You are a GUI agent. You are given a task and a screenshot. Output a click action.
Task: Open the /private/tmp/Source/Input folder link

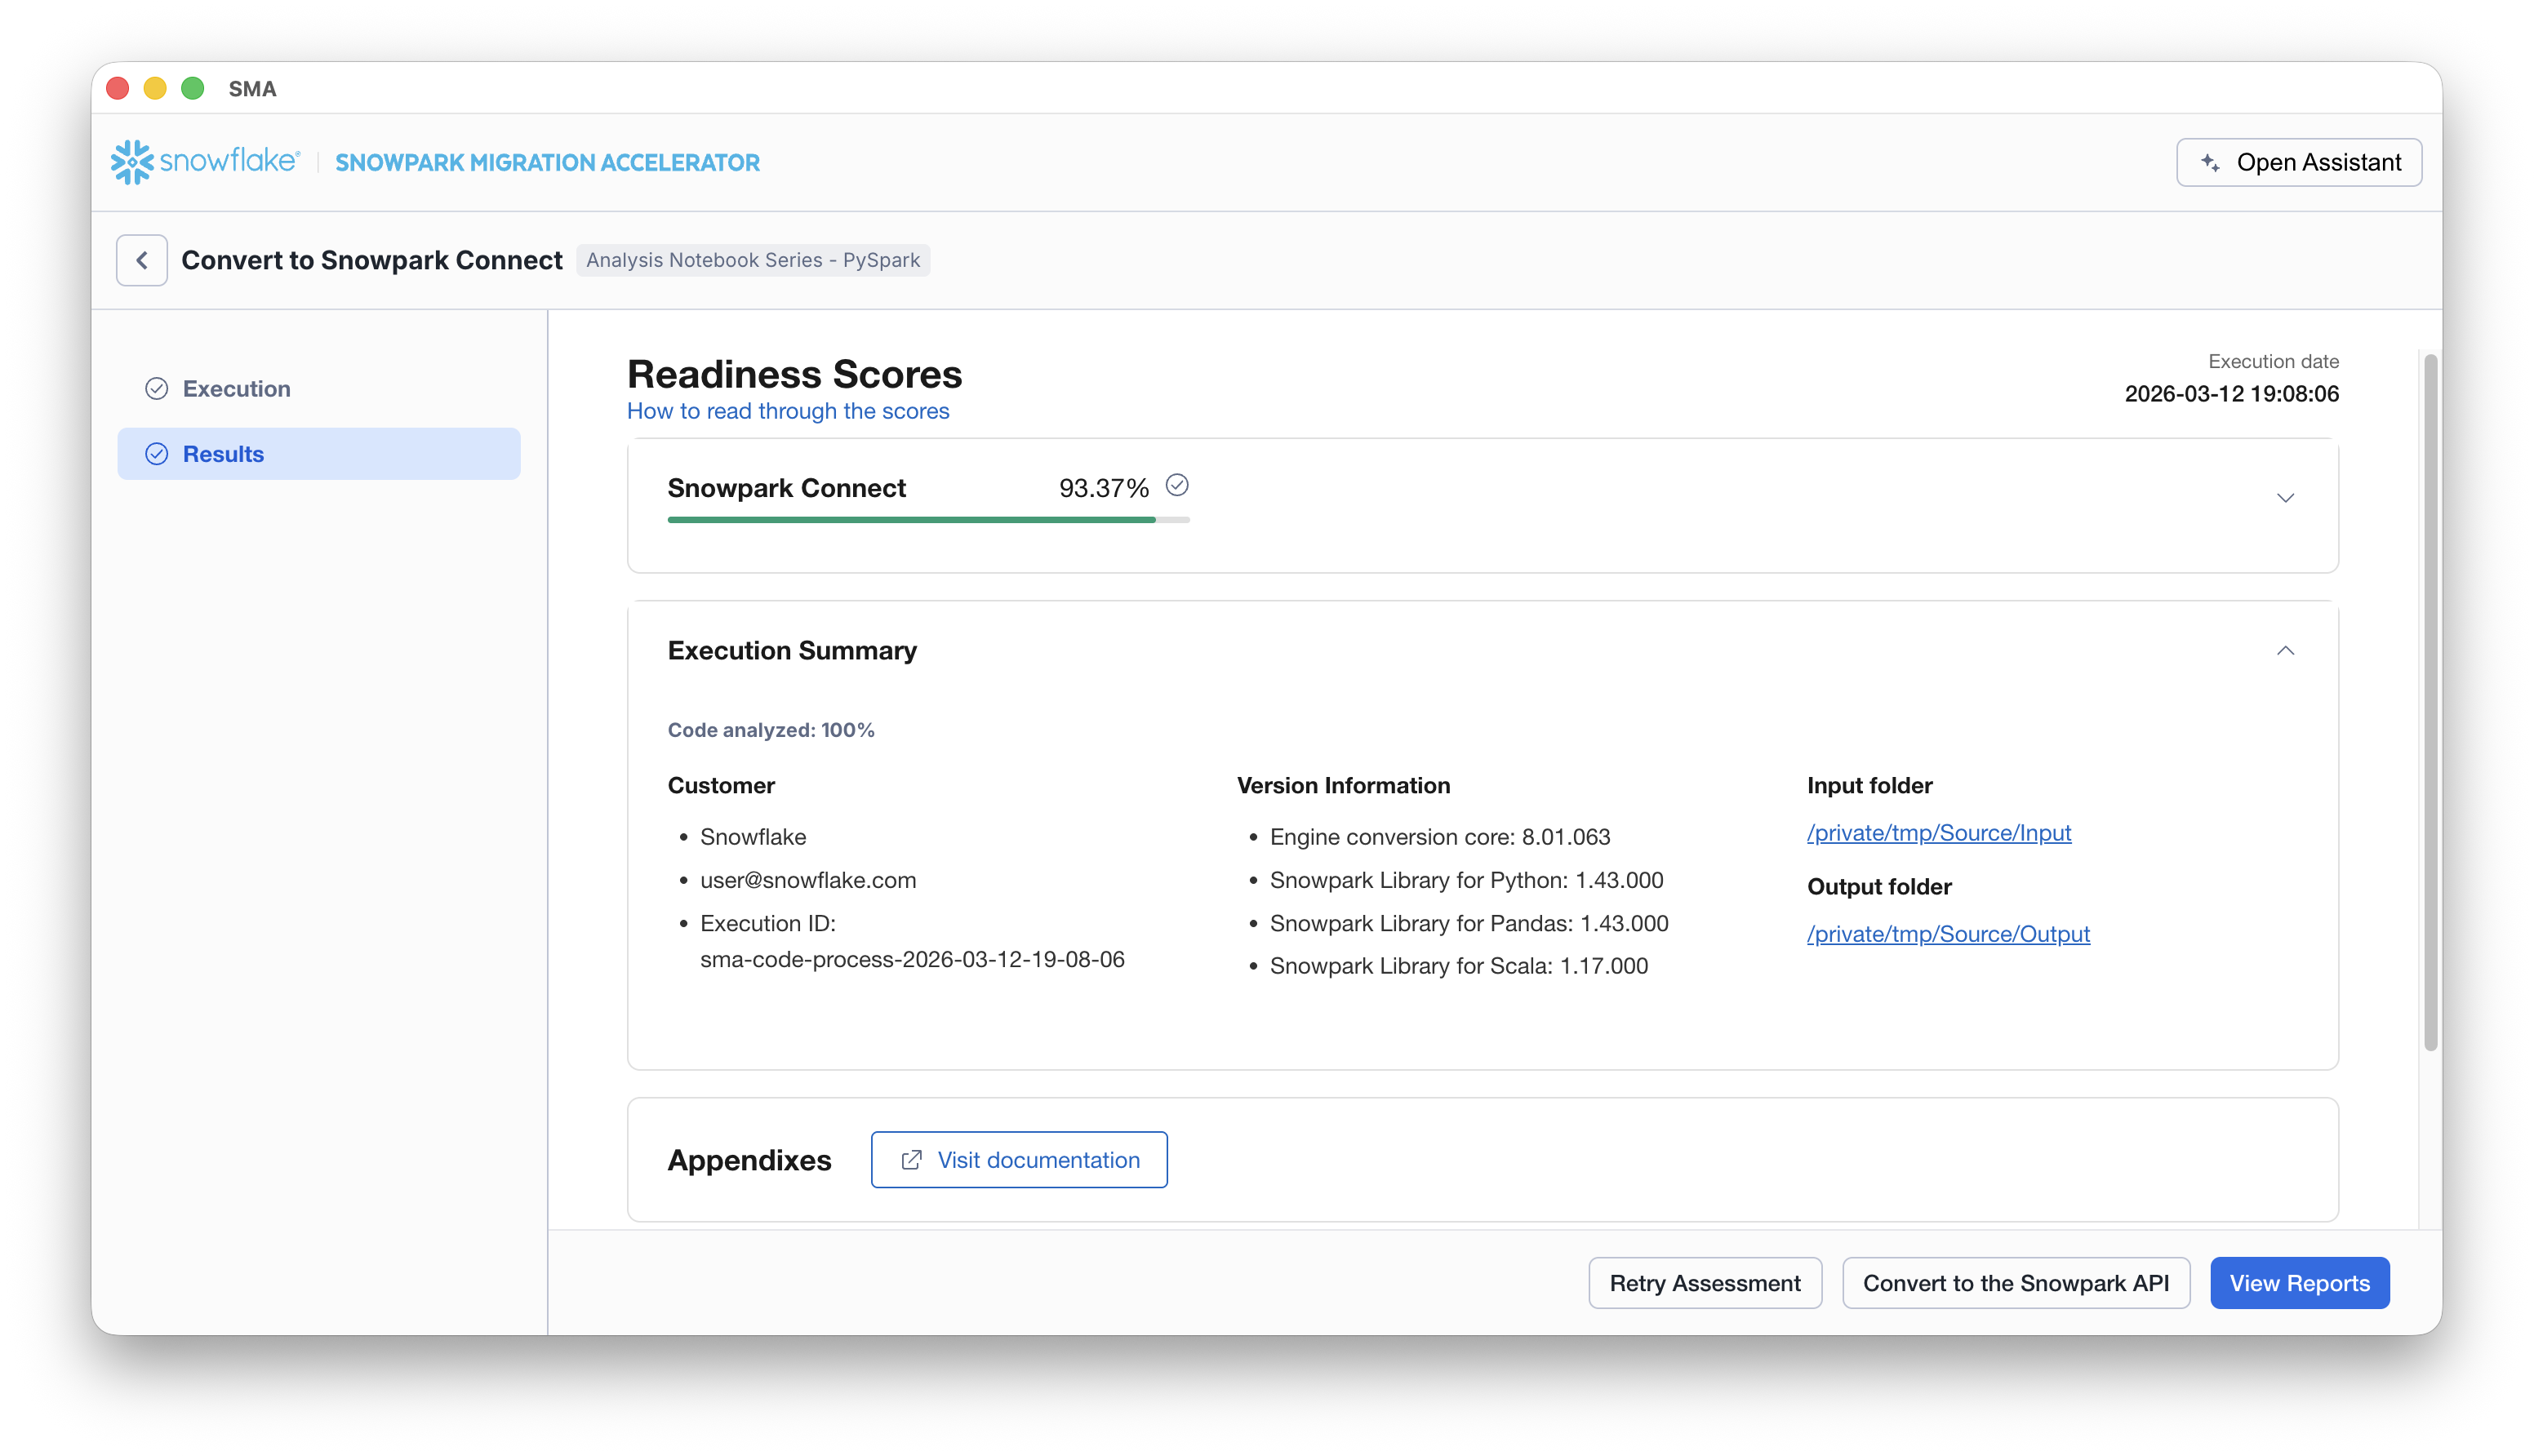click(1938, 833)
